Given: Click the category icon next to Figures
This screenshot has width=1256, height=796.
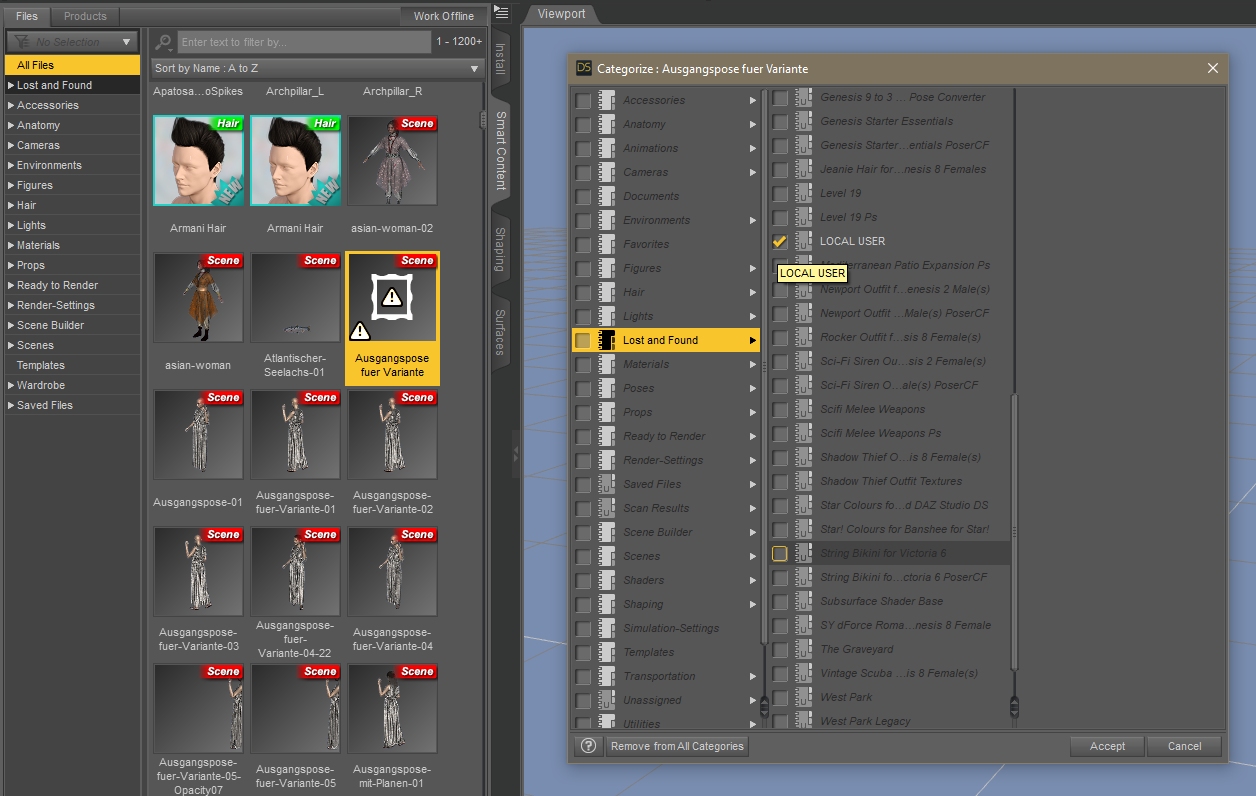Looking at the screenshot, I should click(x=606, y=268).
